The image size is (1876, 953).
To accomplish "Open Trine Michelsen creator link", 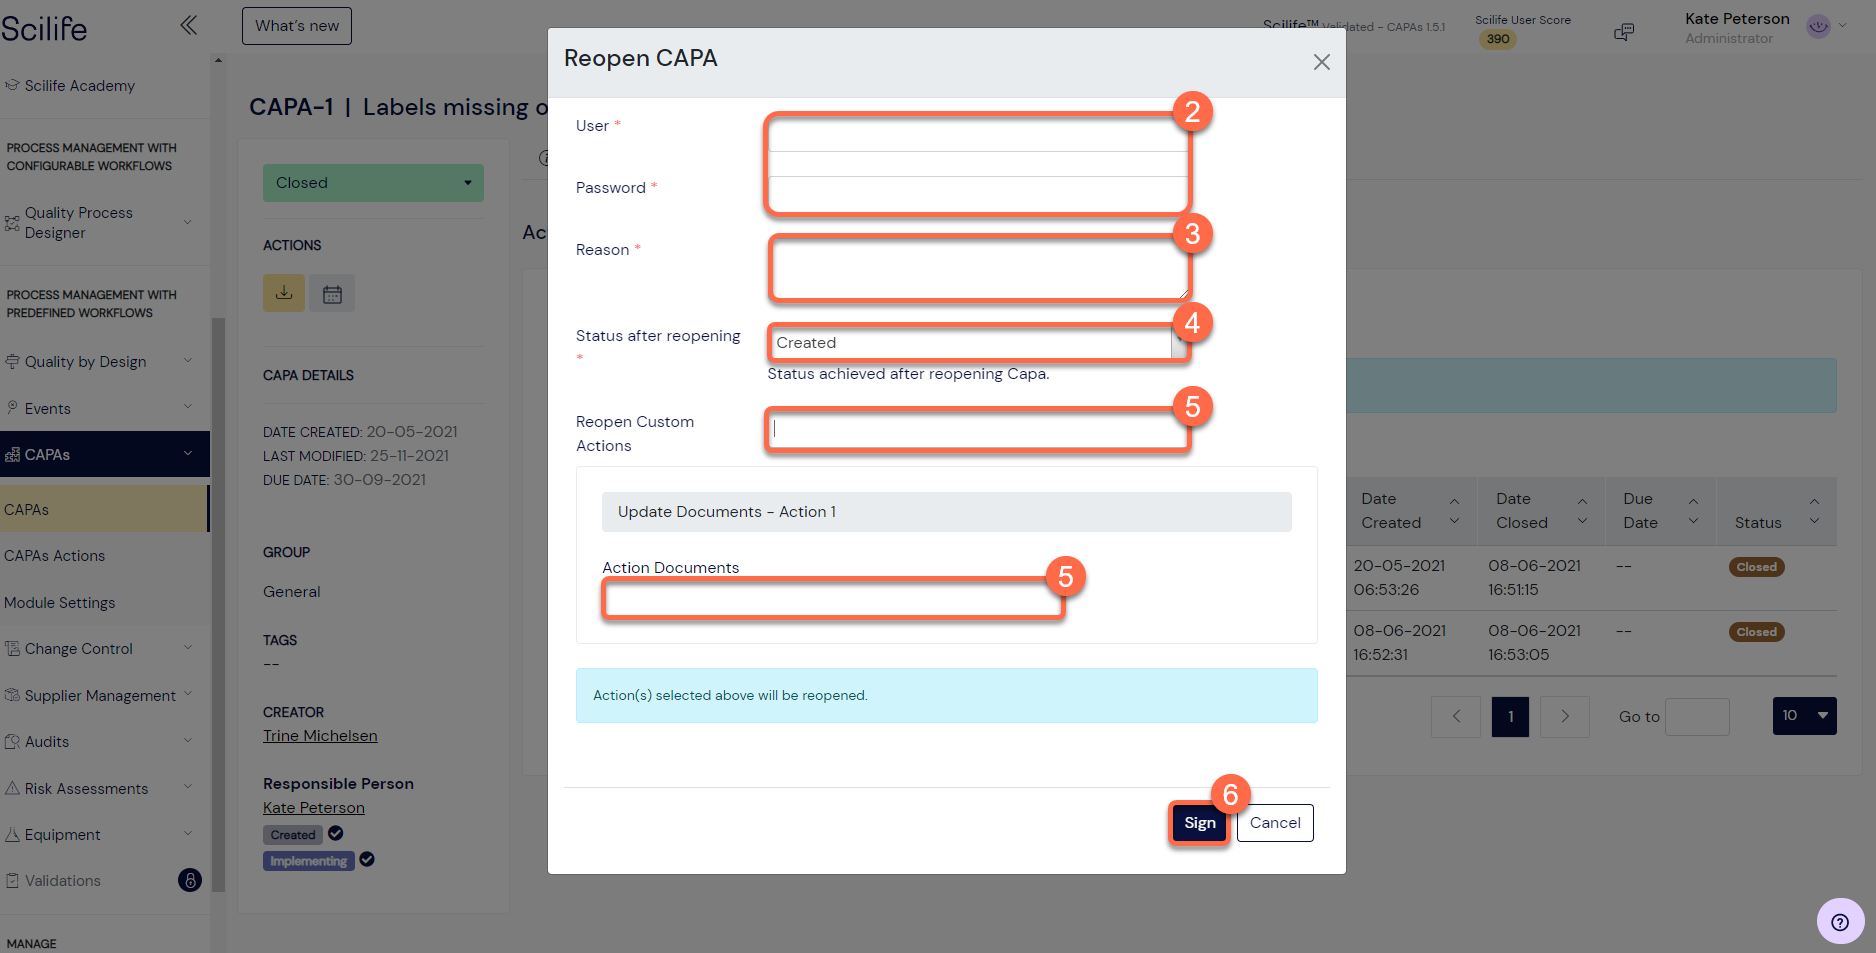I will point(320,736).
